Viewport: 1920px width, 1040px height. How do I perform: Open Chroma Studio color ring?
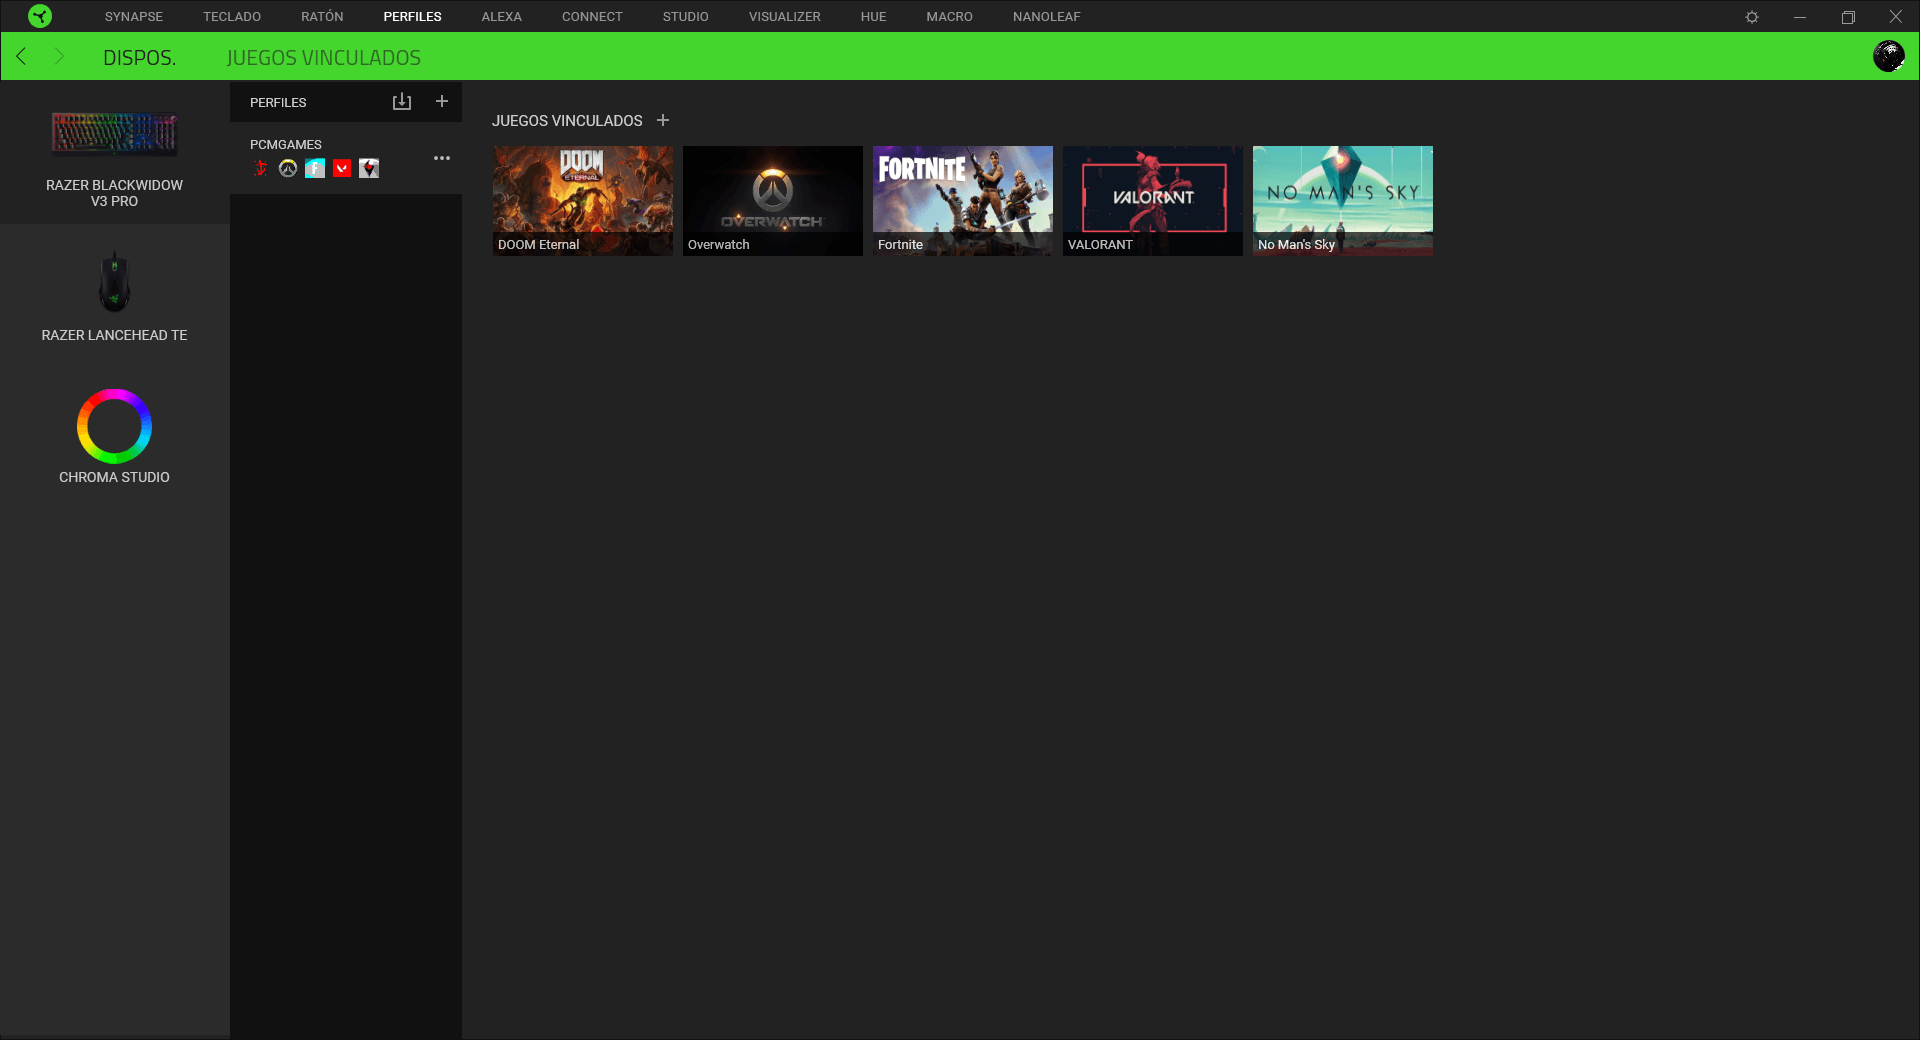pyautogui.click(x=114, y=426)
